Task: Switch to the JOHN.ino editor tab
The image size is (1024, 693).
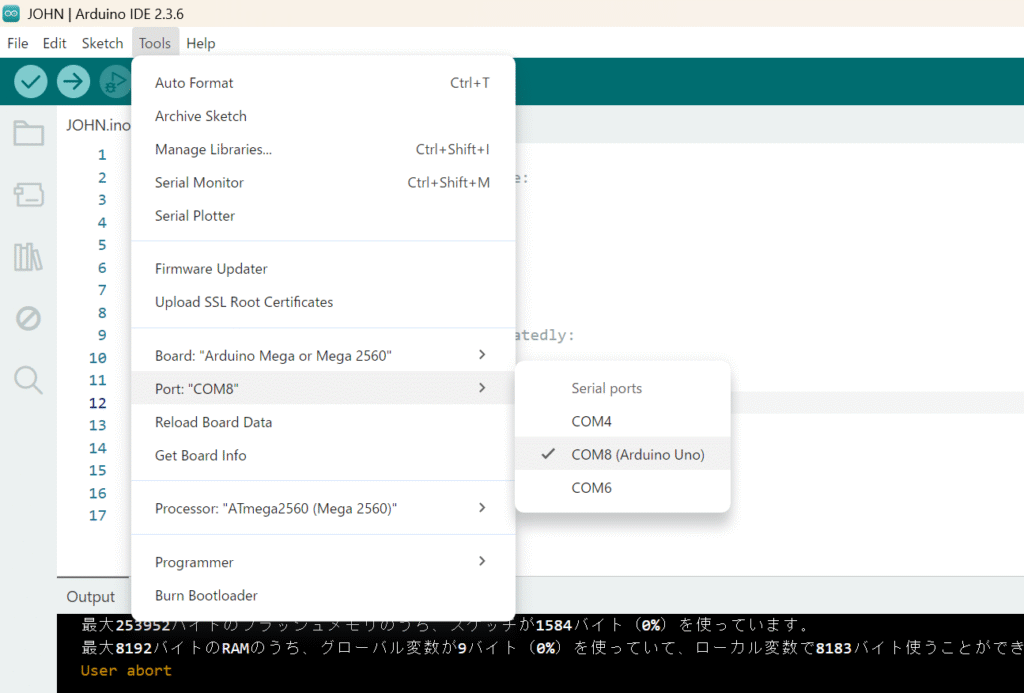Action: pos(98,125)
